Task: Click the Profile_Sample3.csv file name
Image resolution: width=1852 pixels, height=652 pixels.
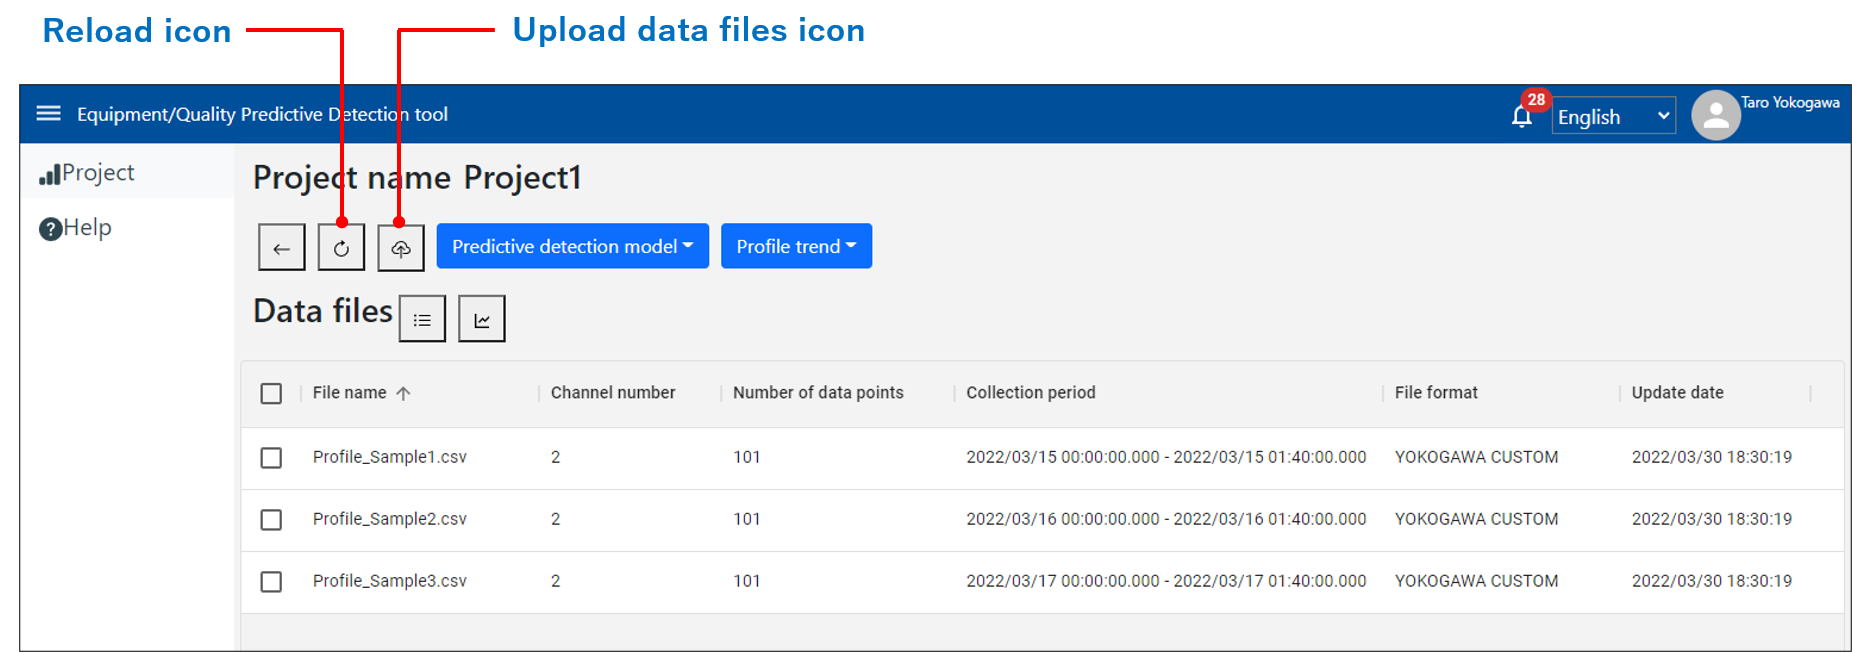Action: [x=390, y=581]
